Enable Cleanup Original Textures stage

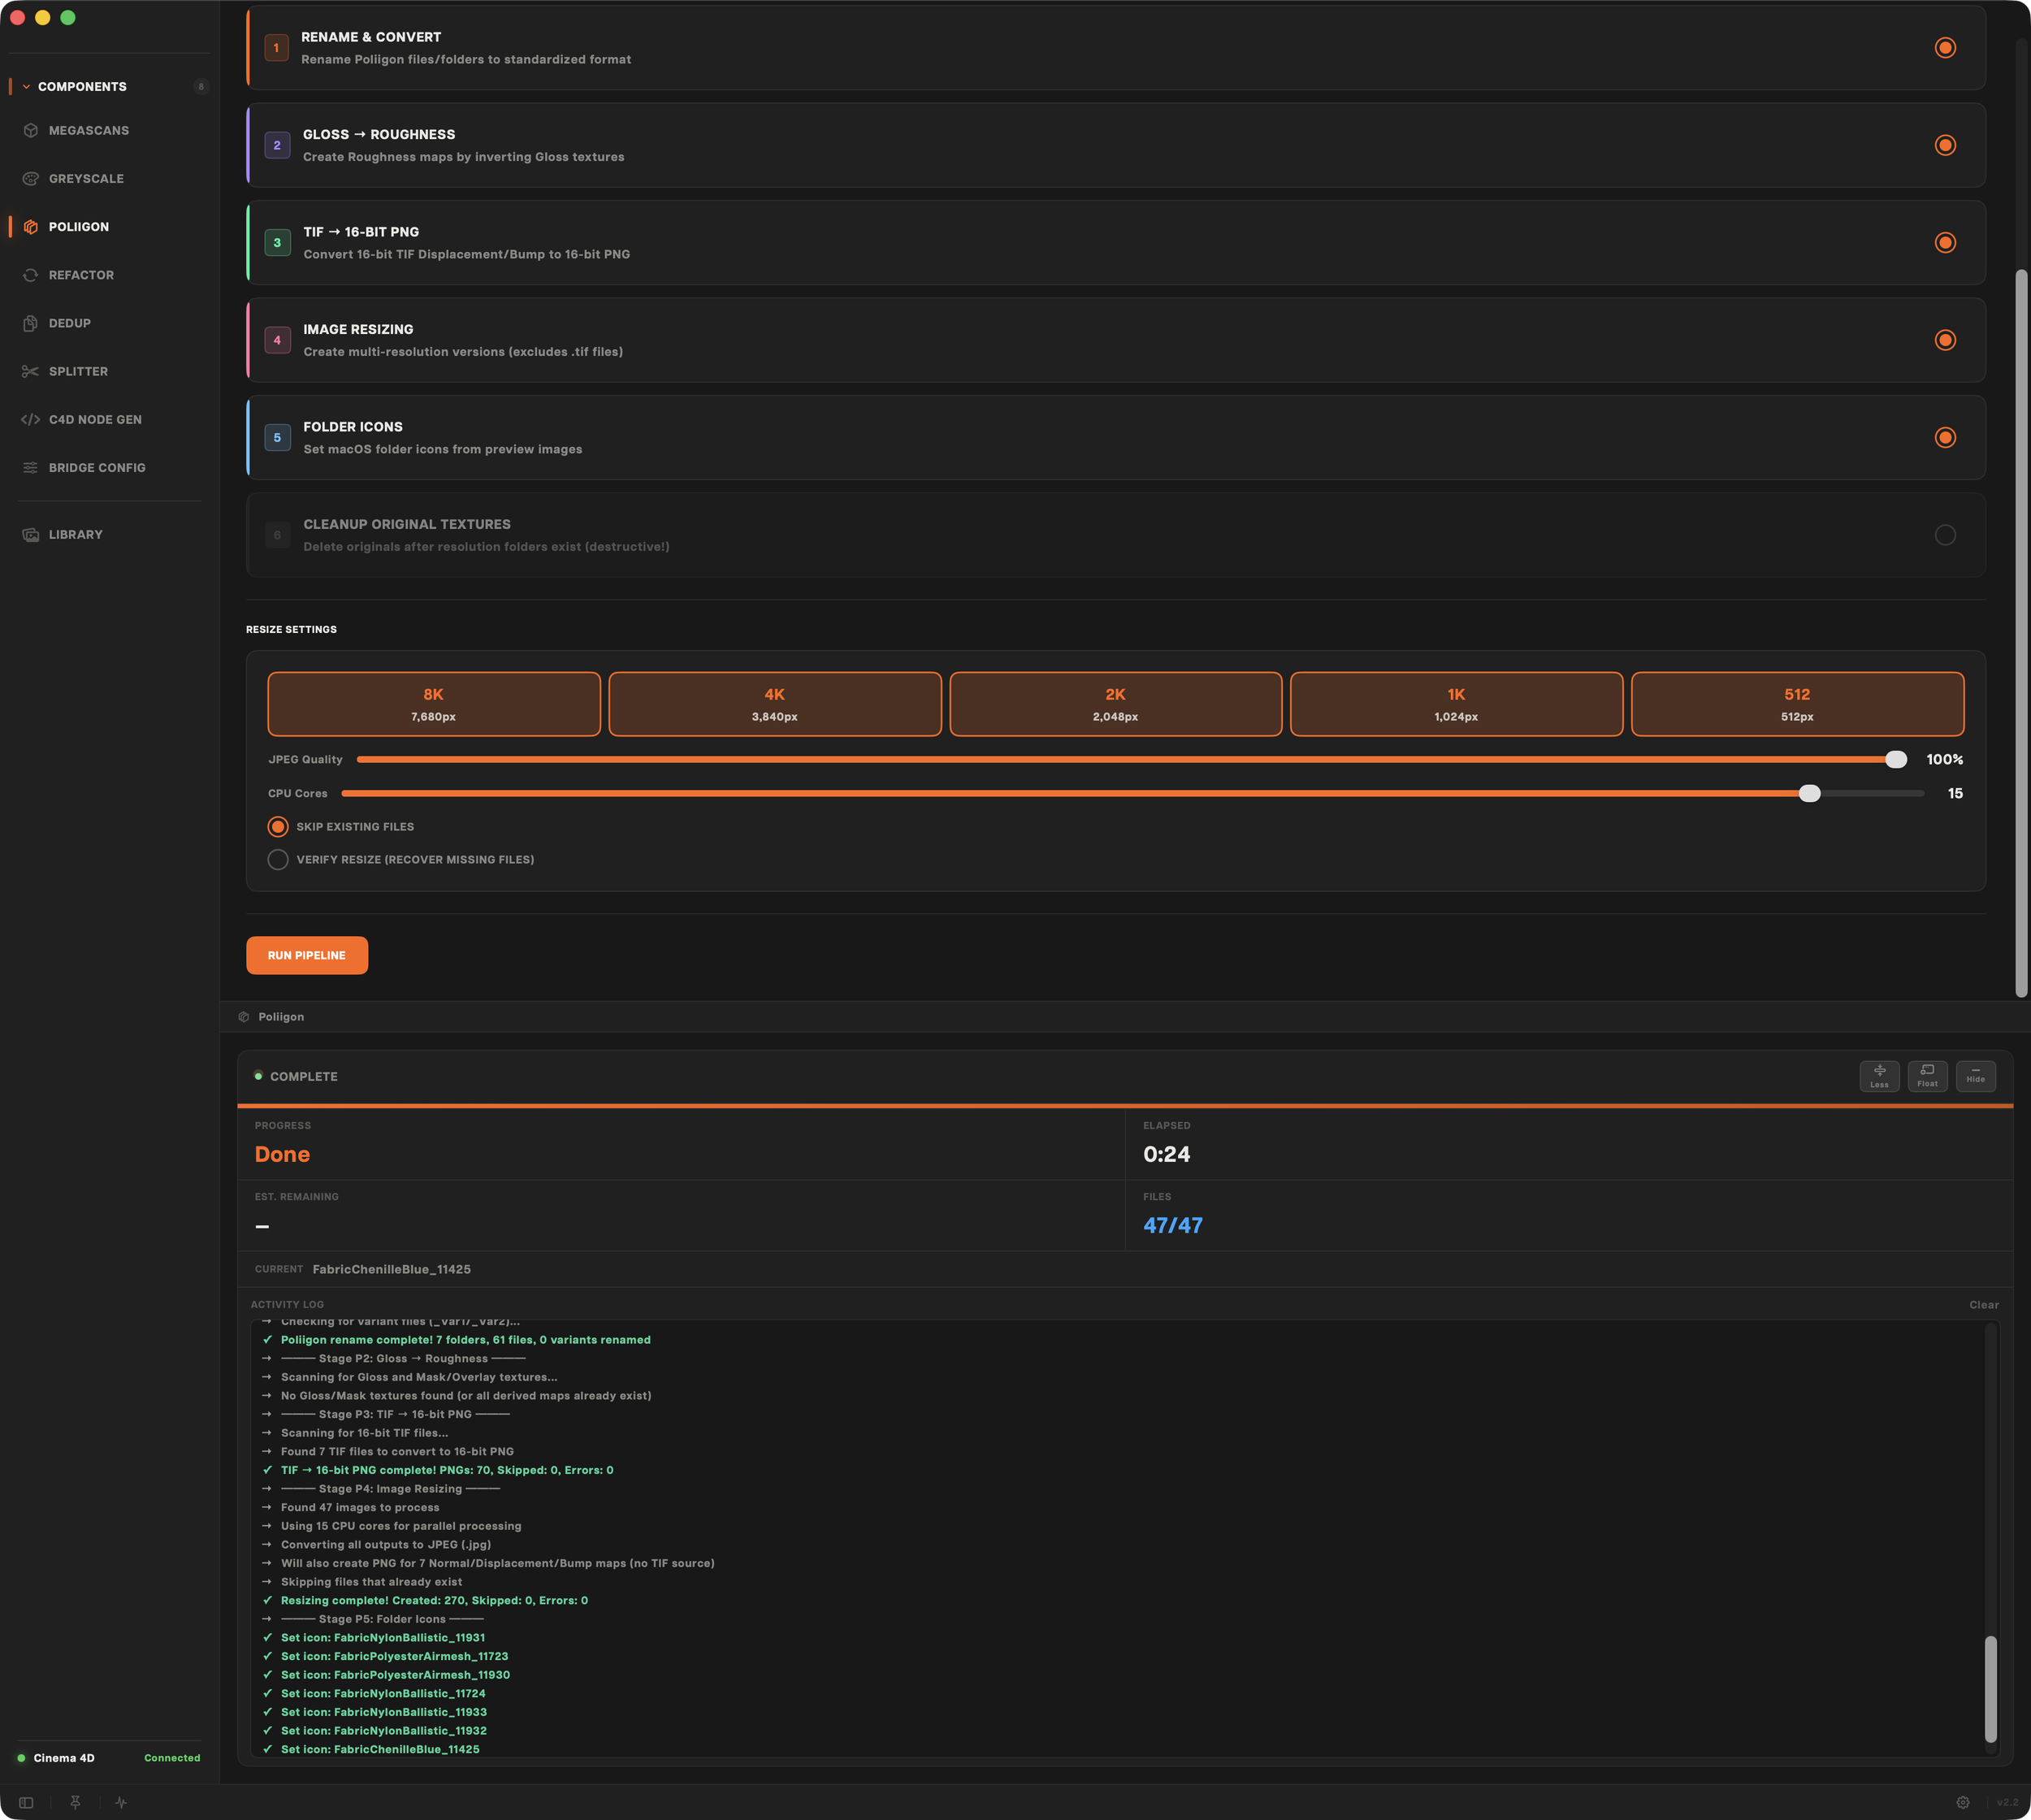[x=1944, y=535]
